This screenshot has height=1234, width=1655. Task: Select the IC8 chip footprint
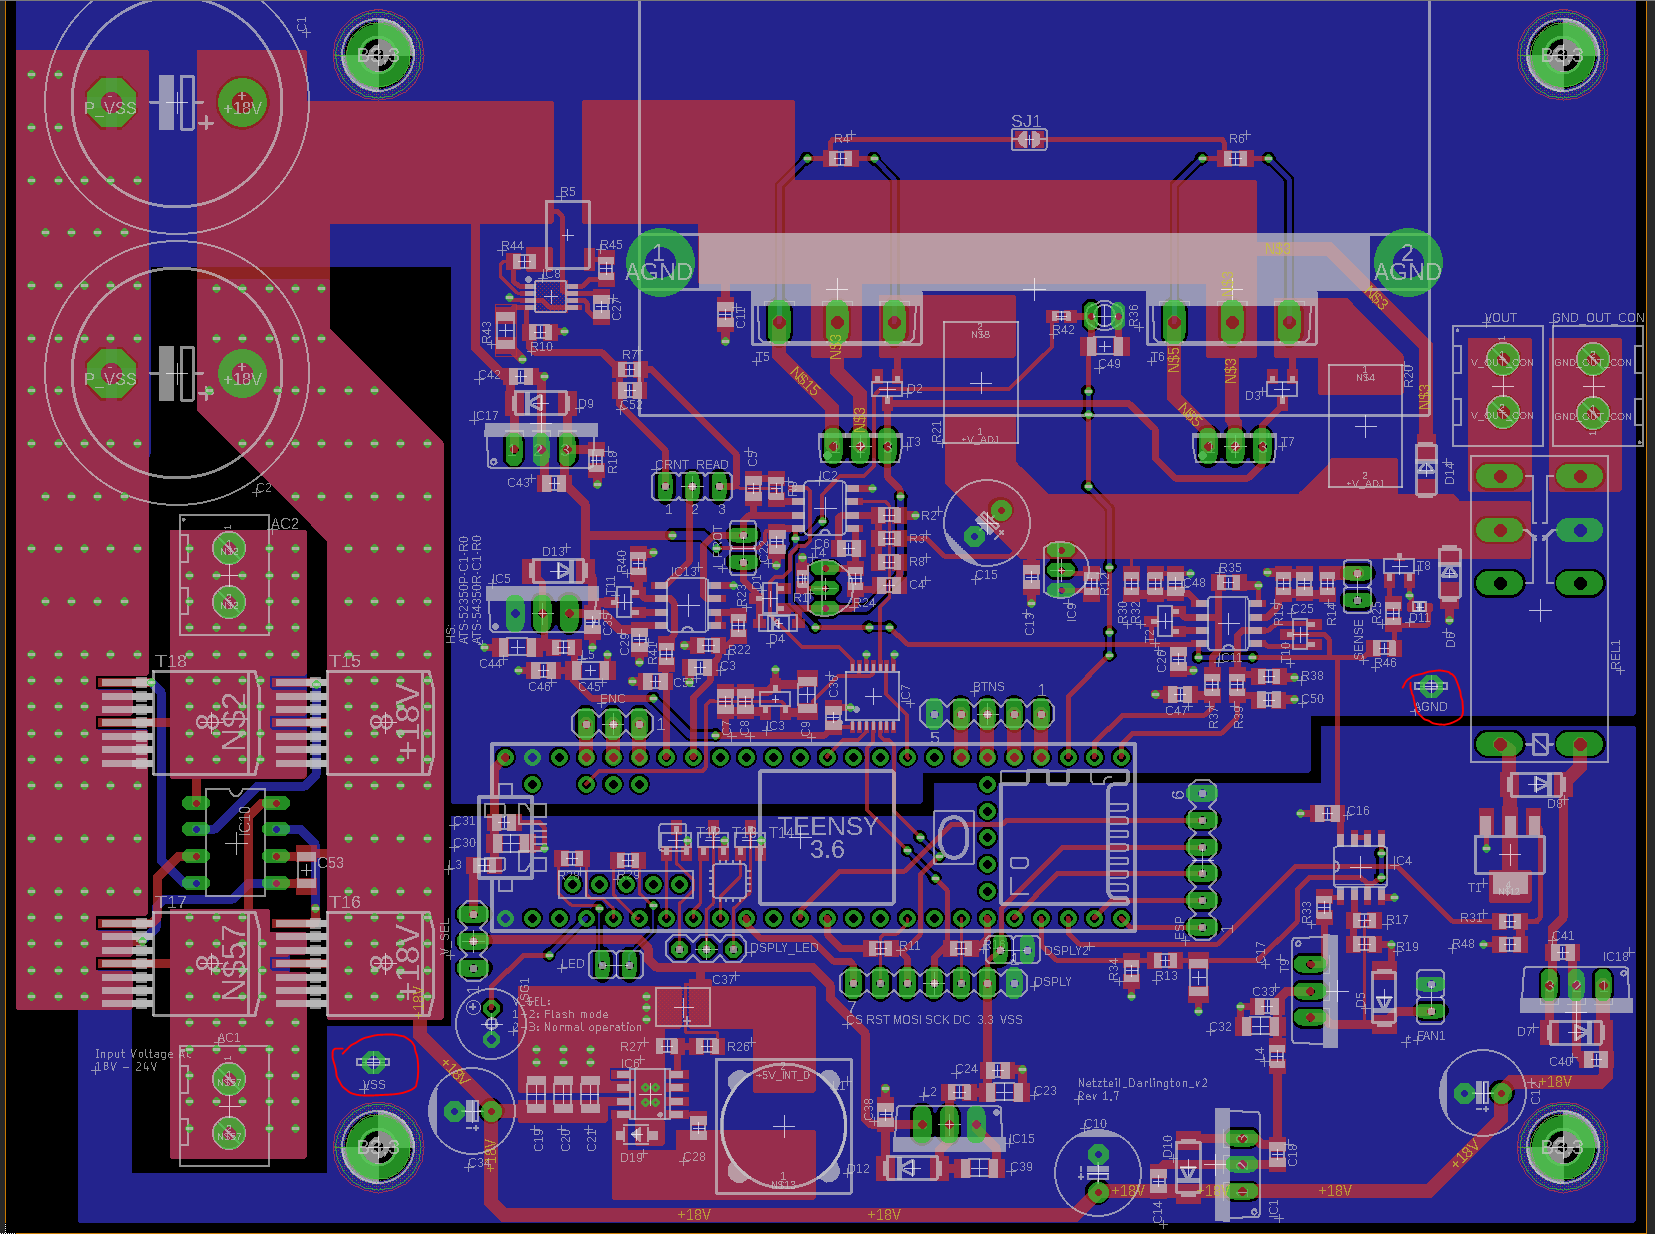(550, 296)
